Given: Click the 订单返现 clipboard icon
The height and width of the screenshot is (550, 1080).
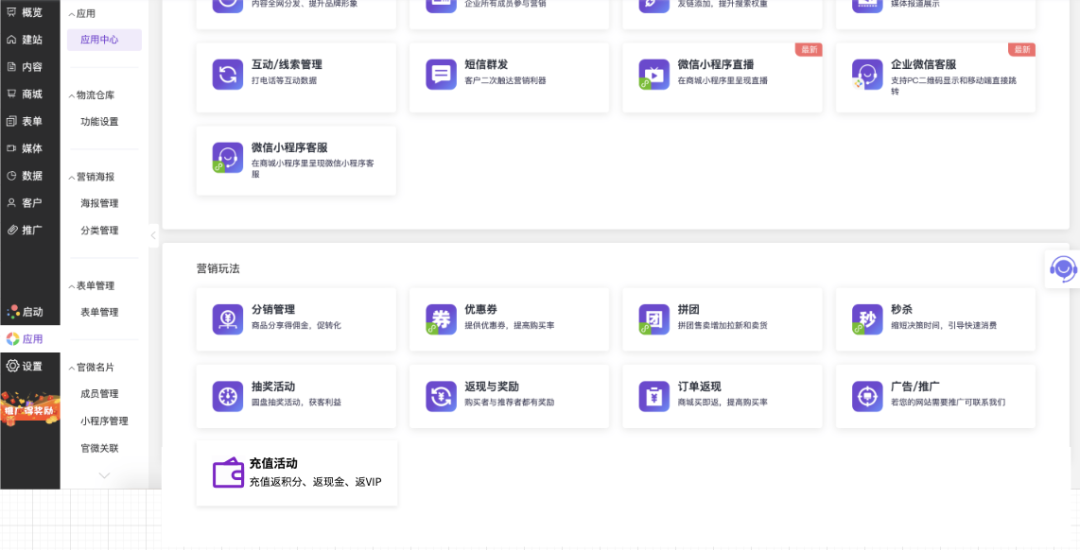Looking at the screenshot, I should 654,395.
